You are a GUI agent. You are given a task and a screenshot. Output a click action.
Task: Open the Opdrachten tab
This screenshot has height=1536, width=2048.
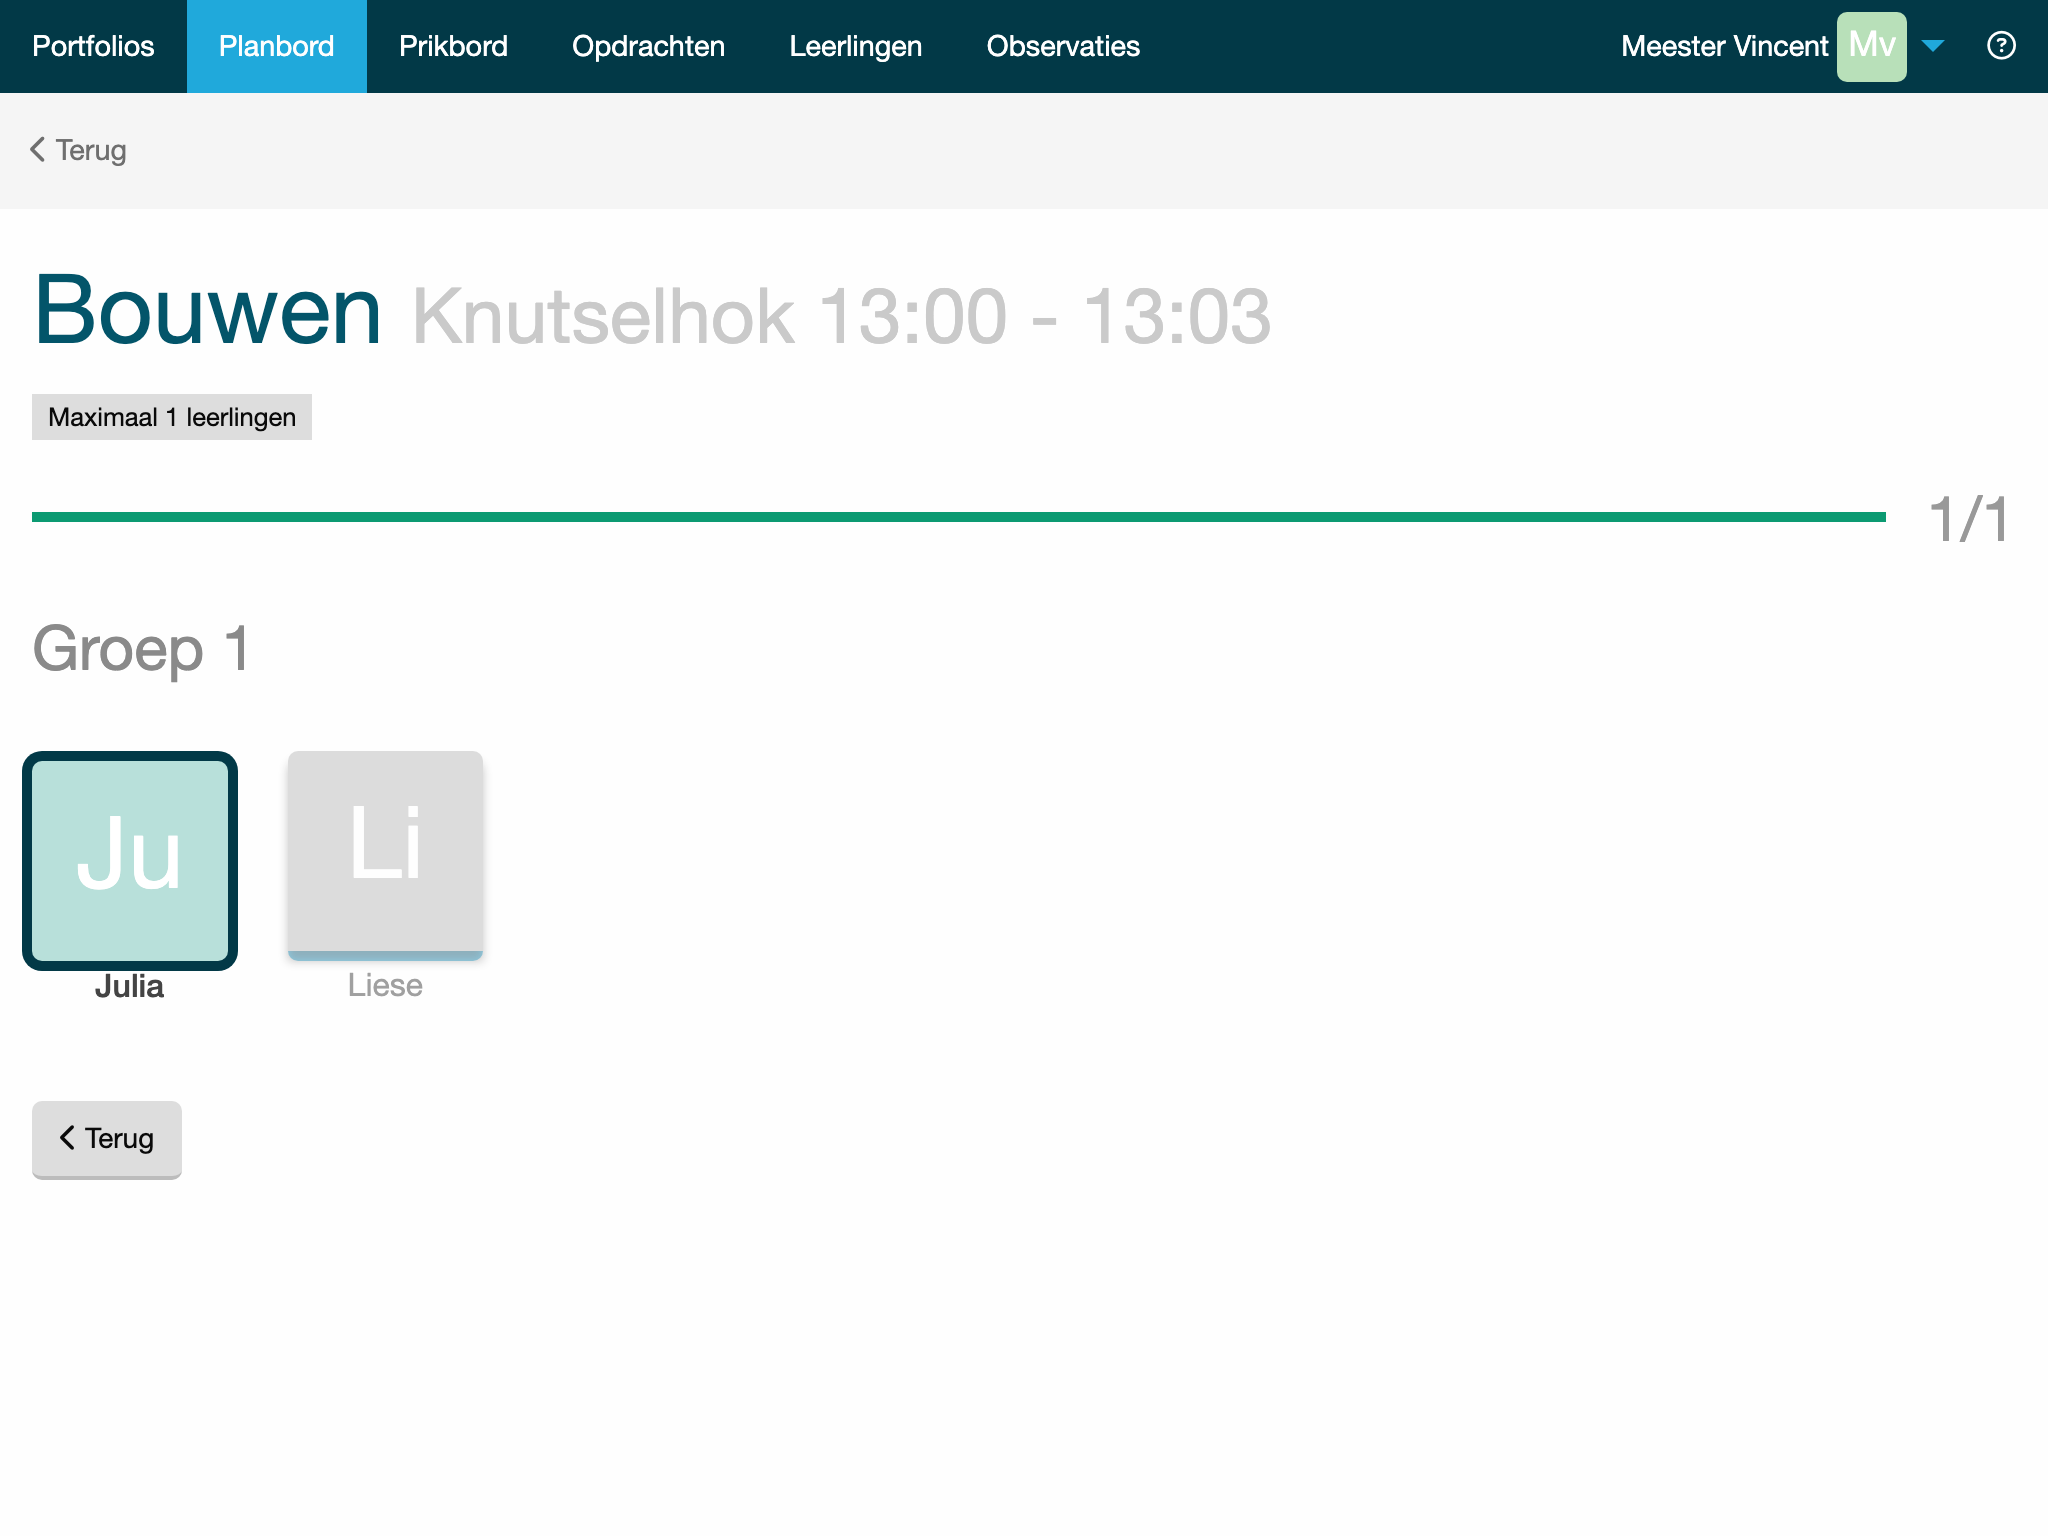tap(648, 46)
